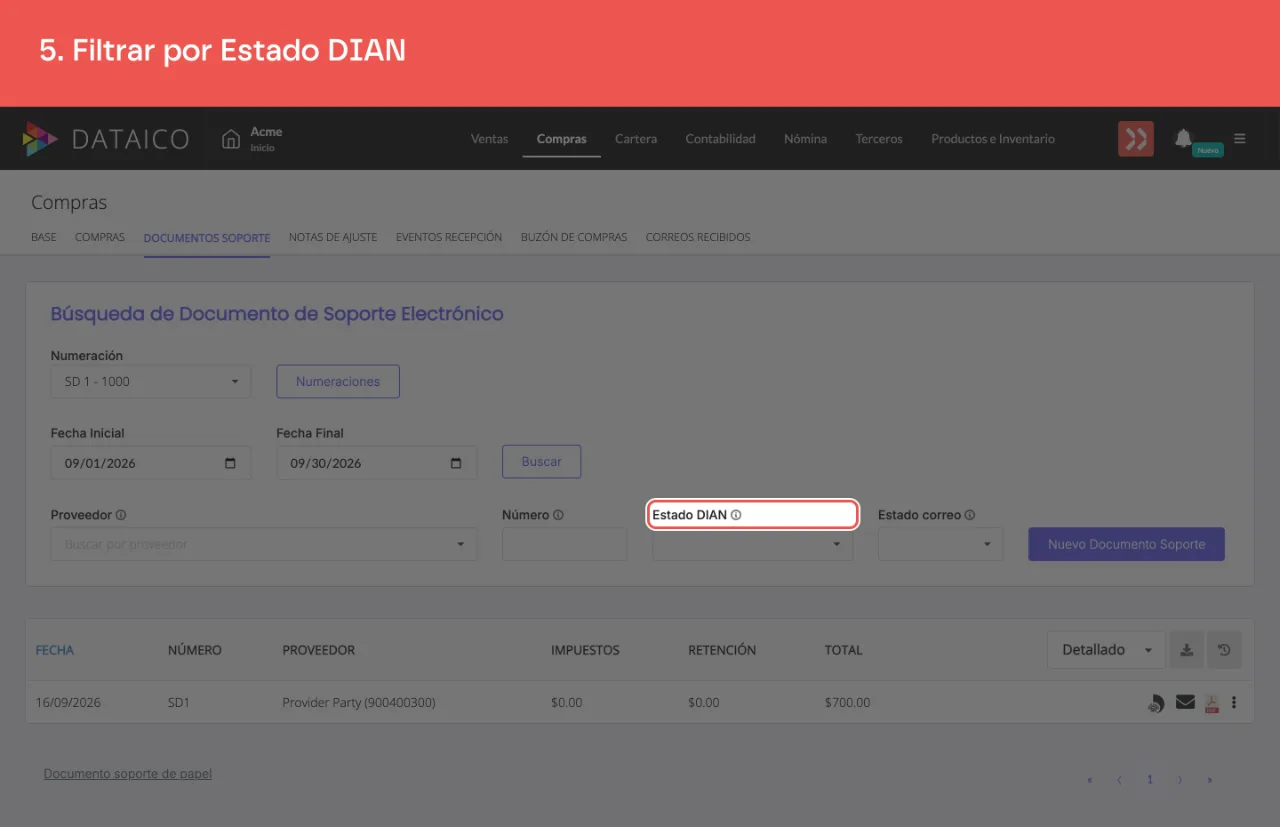Expand the Estado DIAN dropdown
The height and width of the screenshot is (827, 1280).
click(753, 544)
